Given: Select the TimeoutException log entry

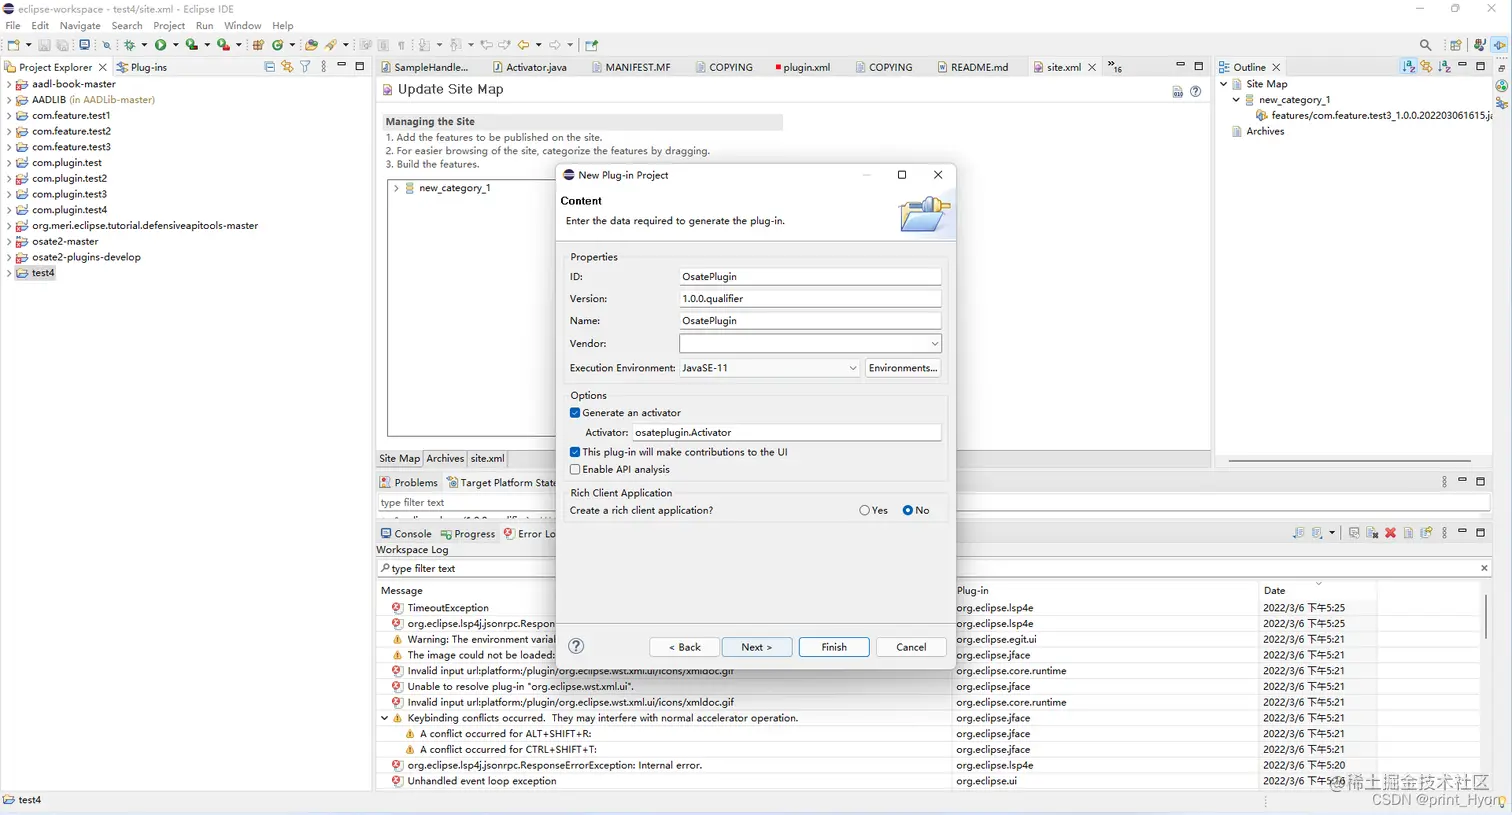Looking at the screenshot, I should pos(448,608).
